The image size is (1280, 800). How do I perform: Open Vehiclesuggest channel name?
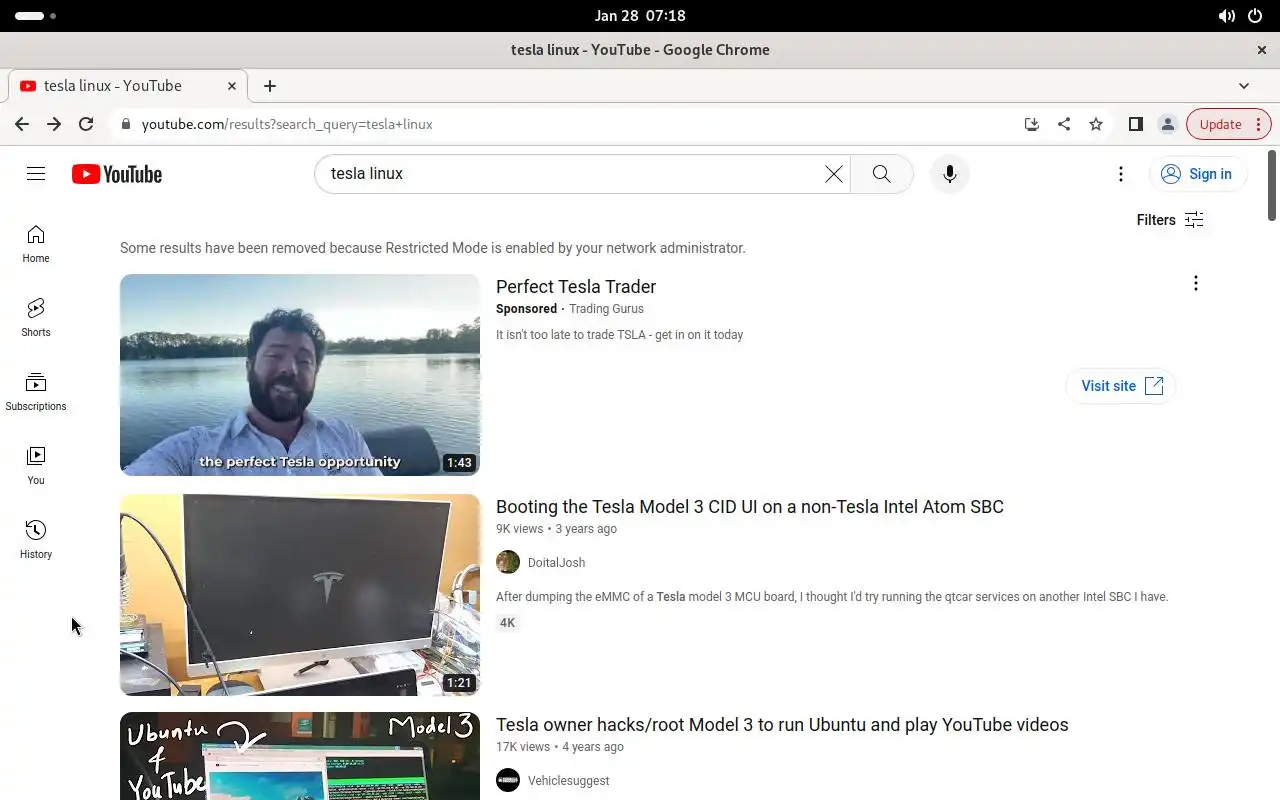(569, 781)
